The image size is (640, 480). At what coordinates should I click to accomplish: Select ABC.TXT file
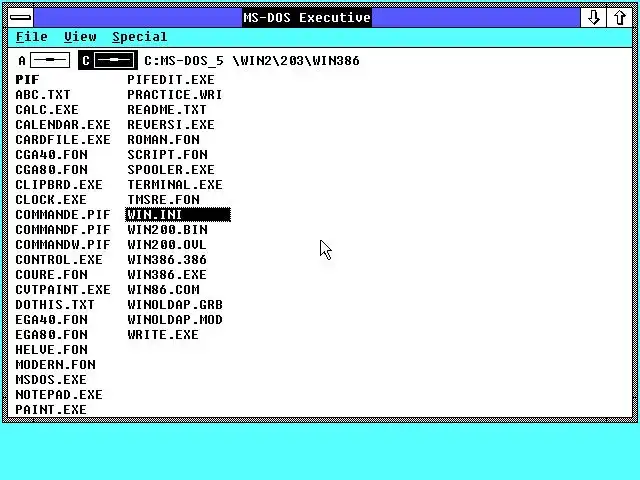43,95
